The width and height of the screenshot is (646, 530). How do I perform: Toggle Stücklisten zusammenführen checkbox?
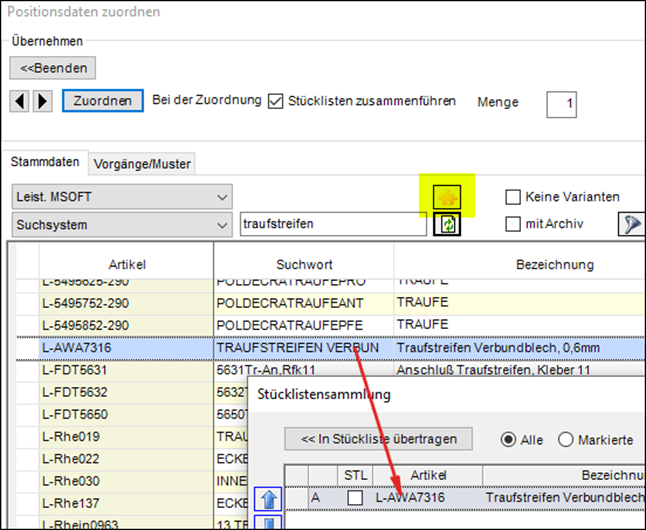[277, 101]
